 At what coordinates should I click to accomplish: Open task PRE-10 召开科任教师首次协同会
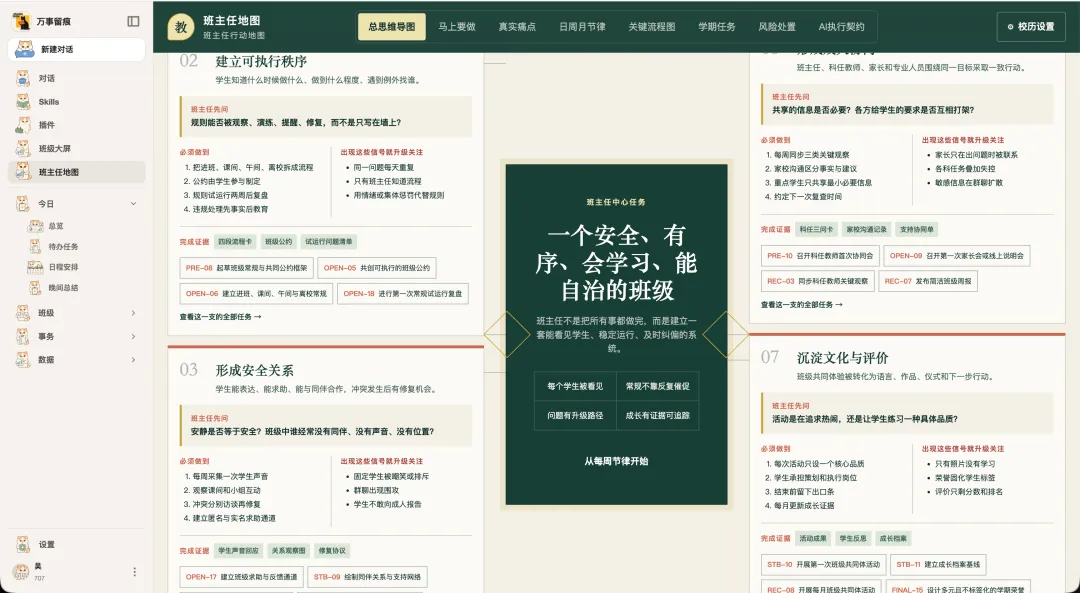pyautogui.click(x=820, y=256)
